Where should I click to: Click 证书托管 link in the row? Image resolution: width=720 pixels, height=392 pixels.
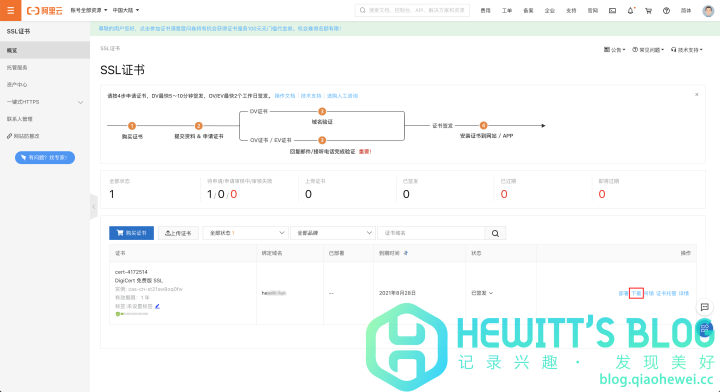click(666, 293)
